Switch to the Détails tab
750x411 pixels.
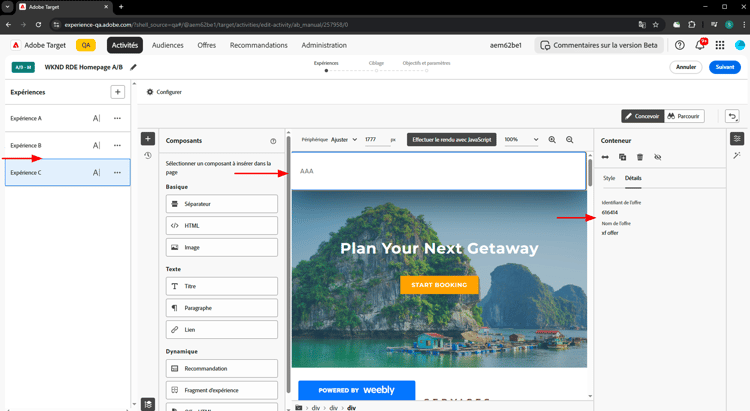tap(633, 178)
